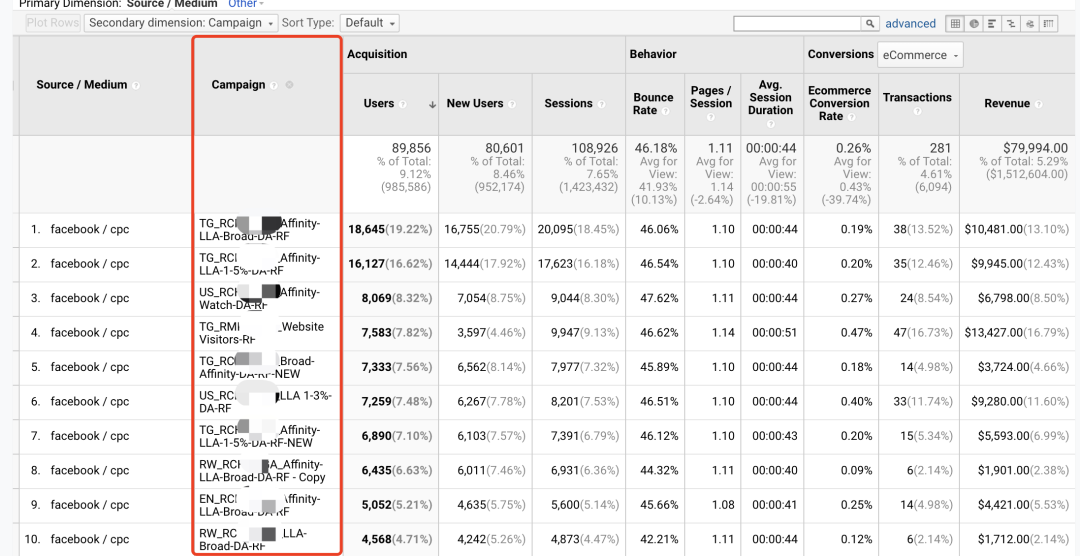Switch to the Percentage pie chart view

click(x=975, y=23)
